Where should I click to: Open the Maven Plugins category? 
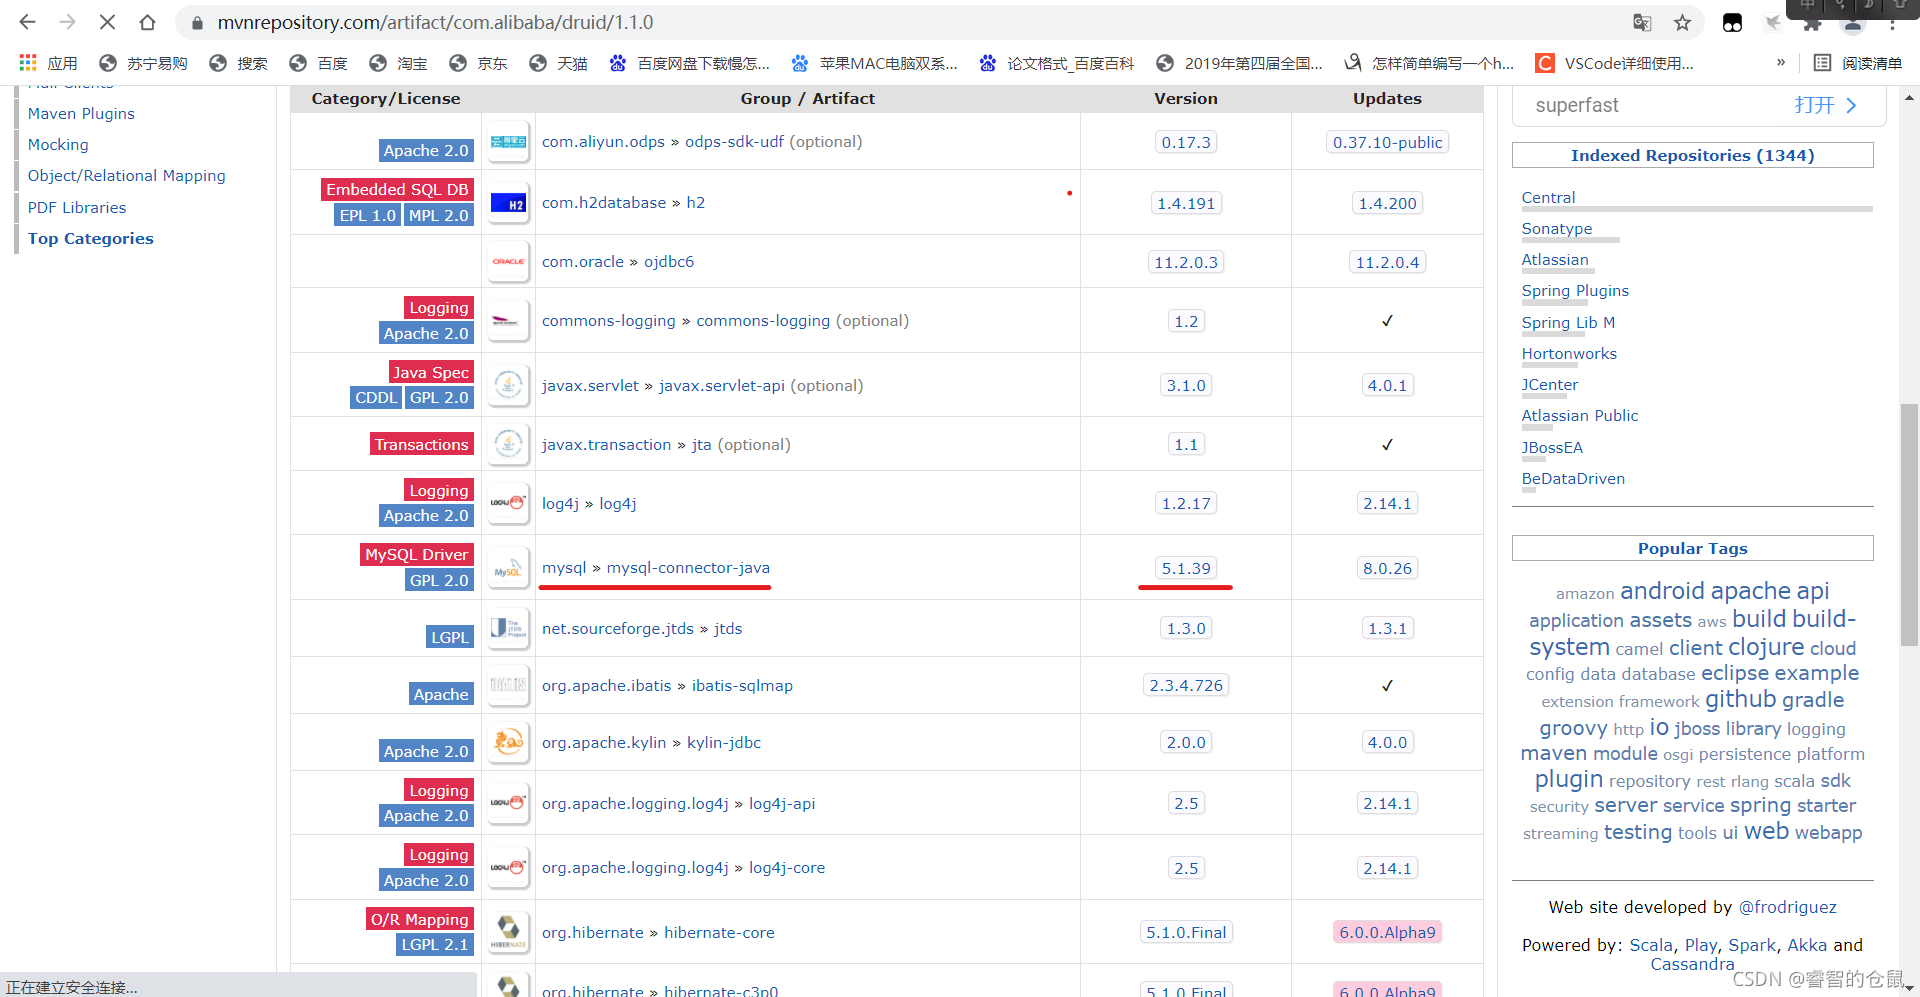coord(81,114)
